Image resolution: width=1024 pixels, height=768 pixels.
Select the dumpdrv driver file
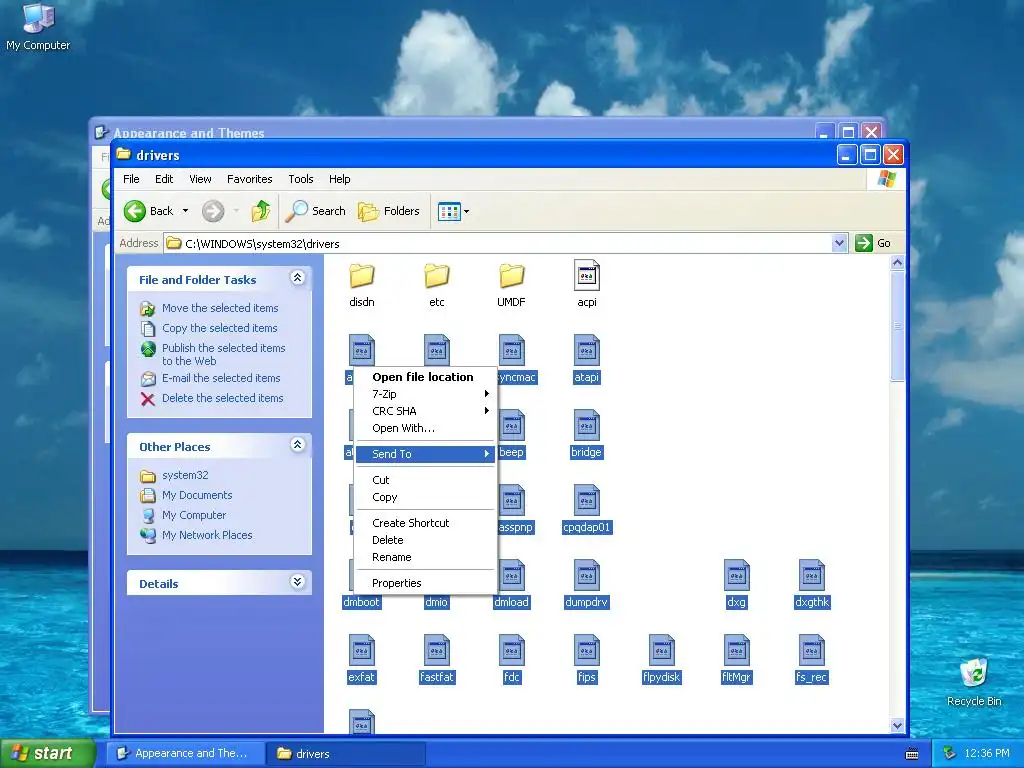point(586,584)
